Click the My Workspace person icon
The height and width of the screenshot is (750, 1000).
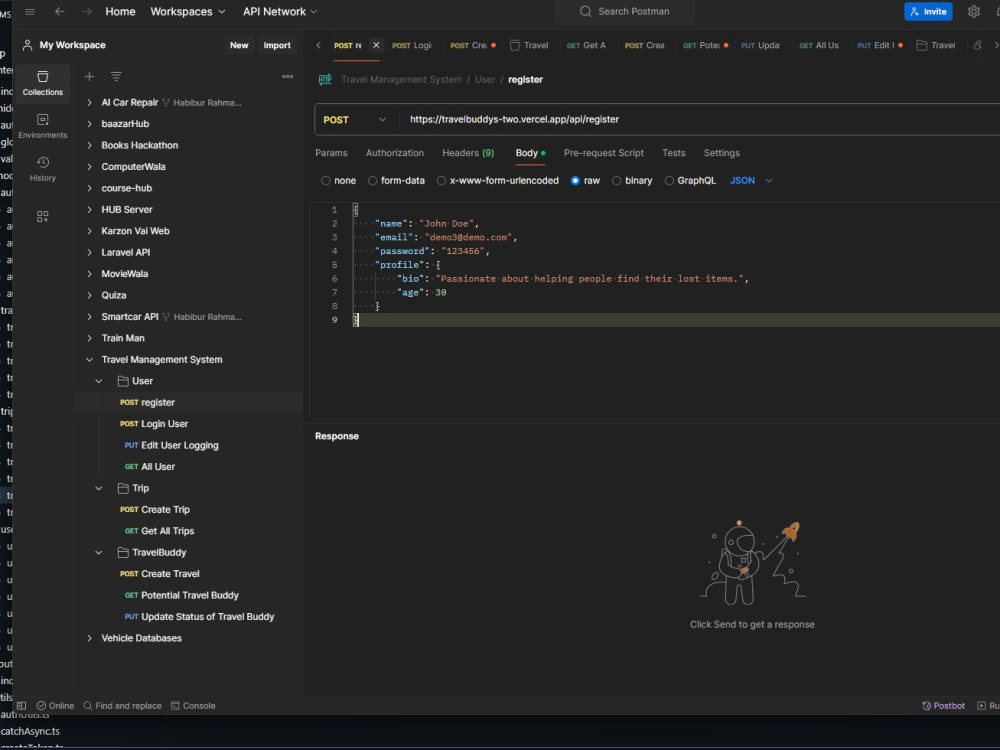click(27, 45)
